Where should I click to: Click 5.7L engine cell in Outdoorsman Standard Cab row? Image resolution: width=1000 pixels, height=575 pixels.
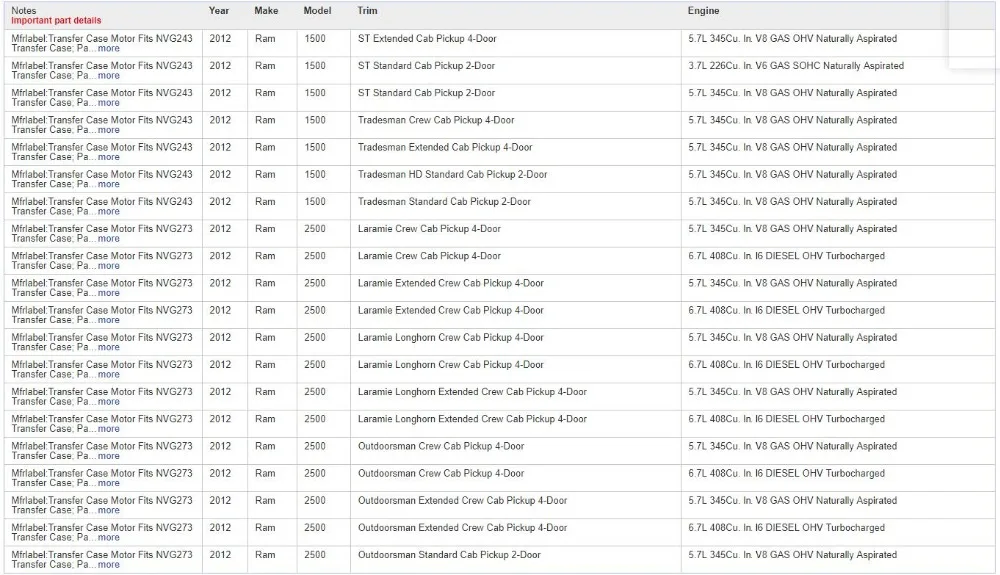793,555
